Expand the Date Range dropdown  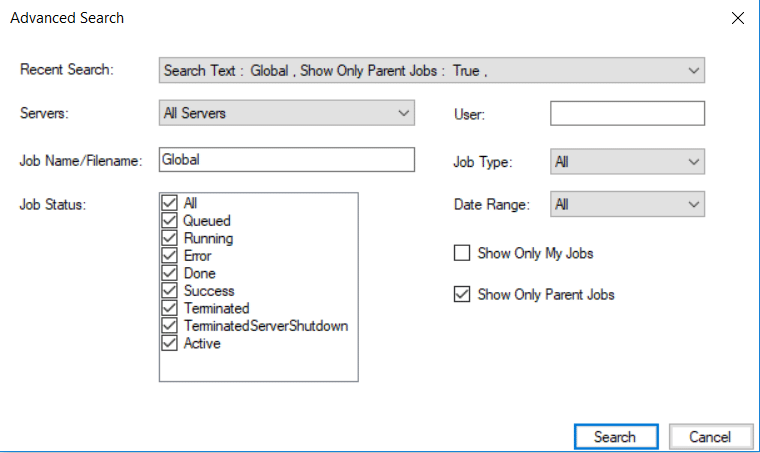click(694, 205)
